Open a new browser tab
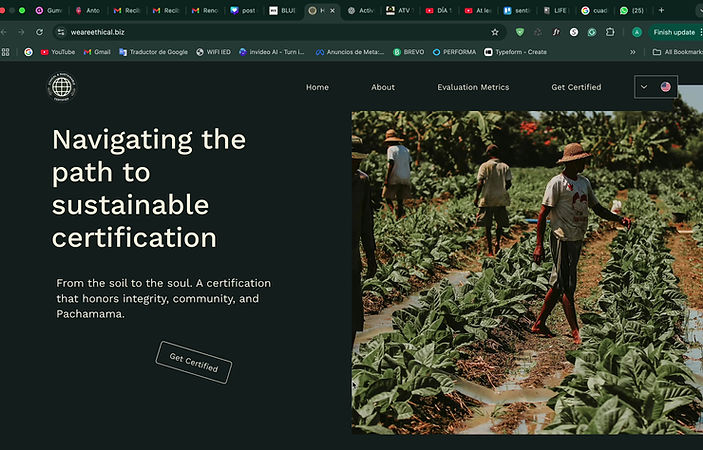The image size is (703, 450). pyautogui.click(x=661, y=10)
